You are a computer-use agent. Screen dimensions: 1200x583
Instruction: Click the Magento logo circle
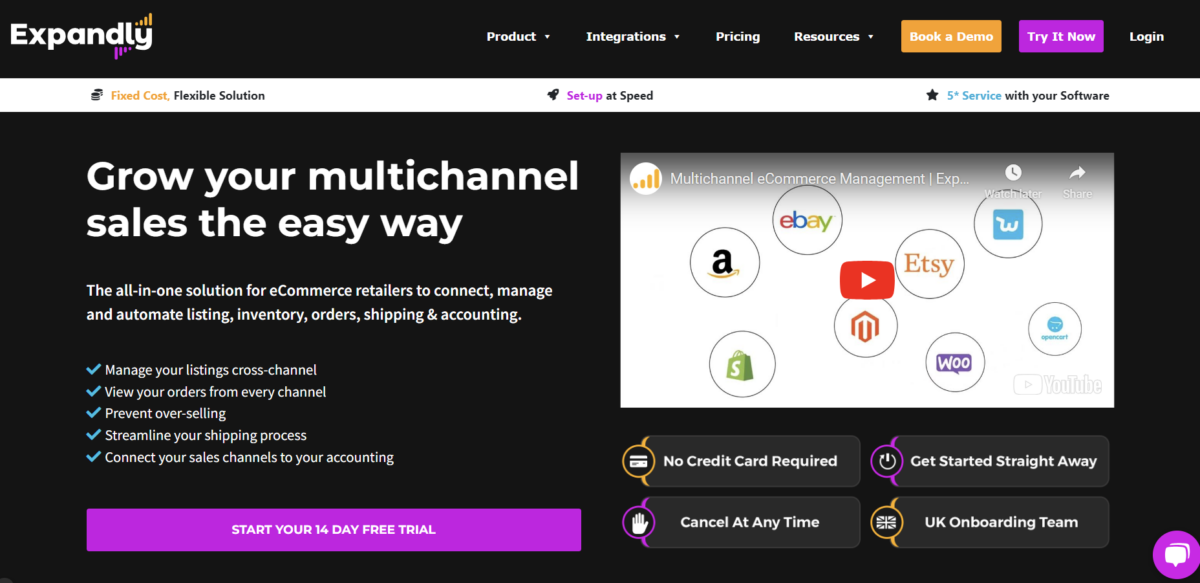[x=866, y=326]
